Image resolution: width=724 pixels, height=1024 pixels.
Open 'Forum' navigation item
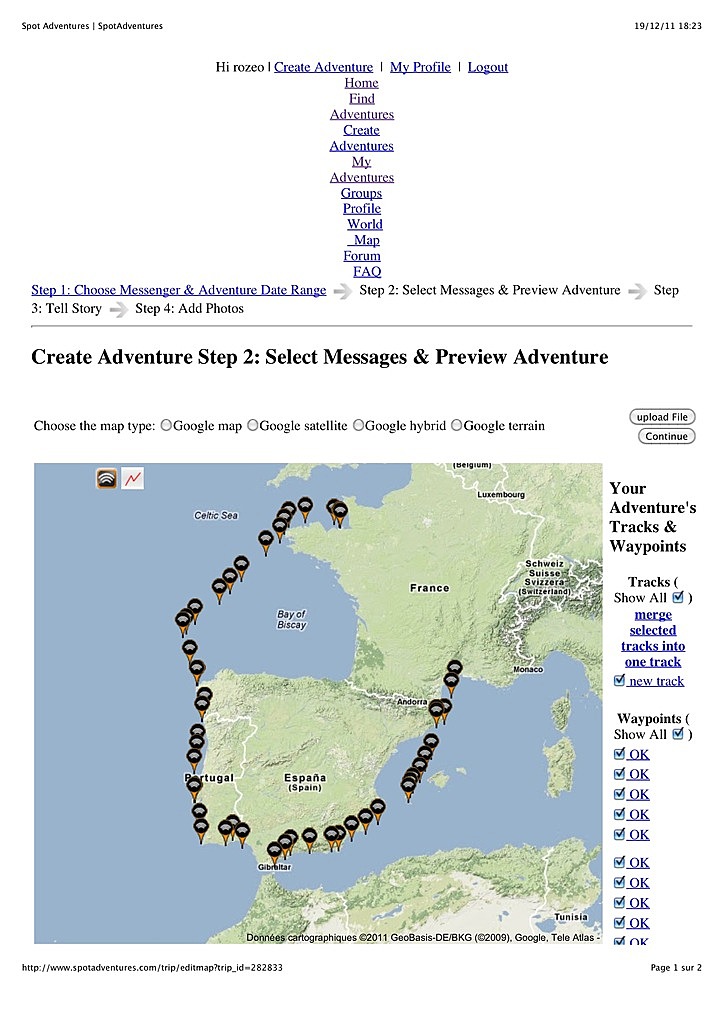click(362, 256)
